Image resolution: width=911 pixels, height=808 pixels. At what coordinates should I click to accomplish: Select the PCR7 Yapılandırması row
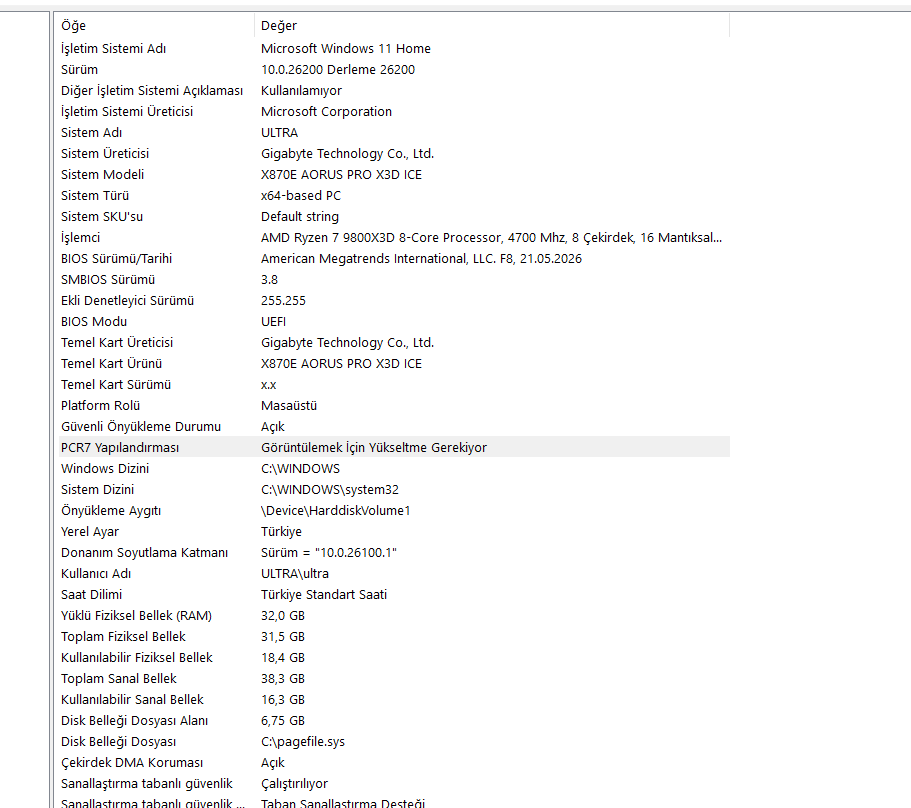[x=394, y=447]
